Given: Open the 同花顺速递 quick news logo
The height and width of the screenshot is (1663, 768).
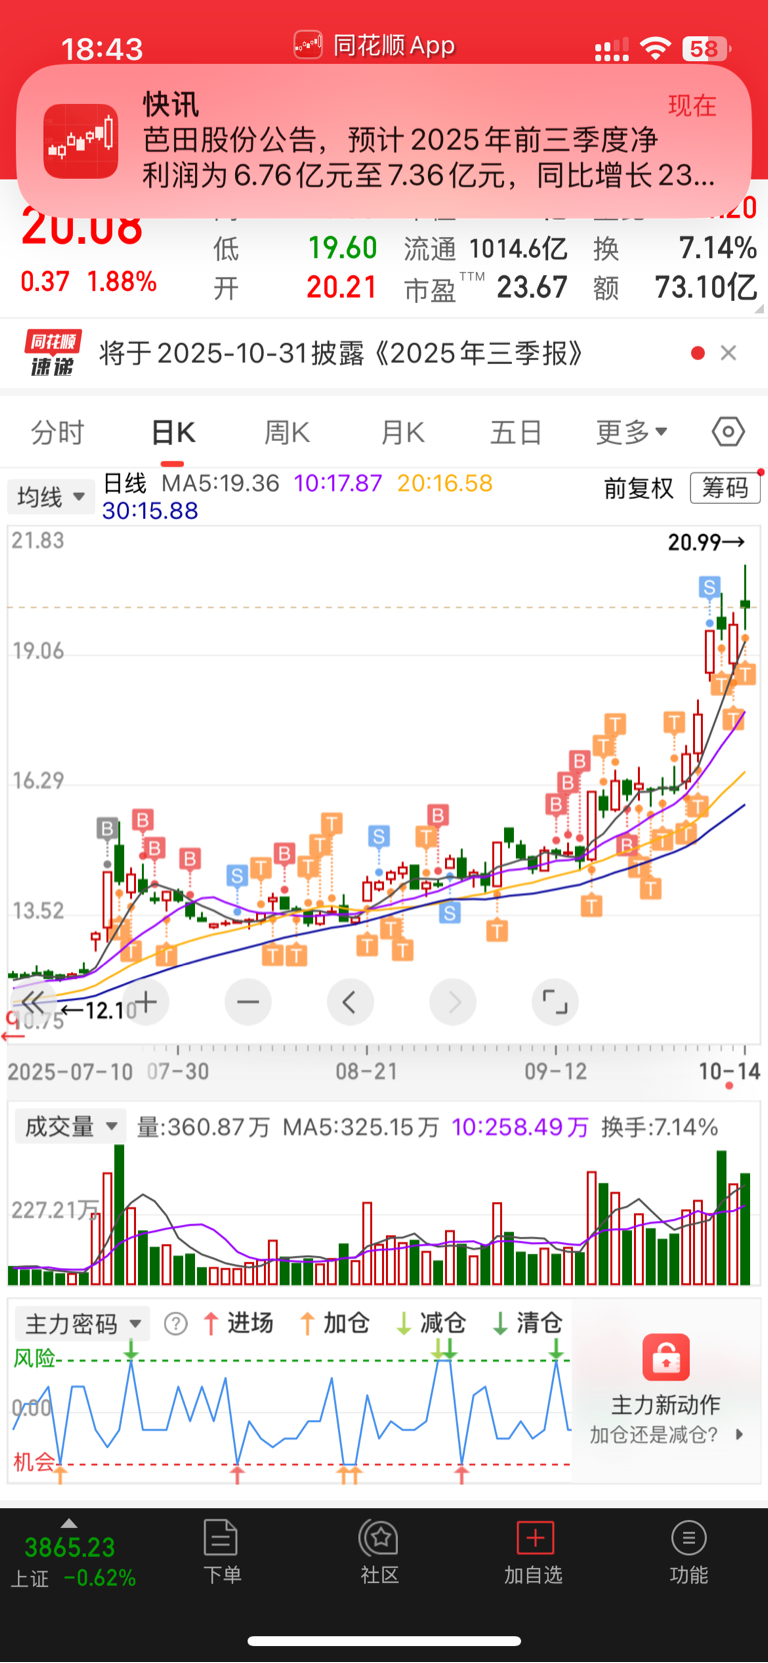Looking at the screenshot, I should [x=53, y=354].
